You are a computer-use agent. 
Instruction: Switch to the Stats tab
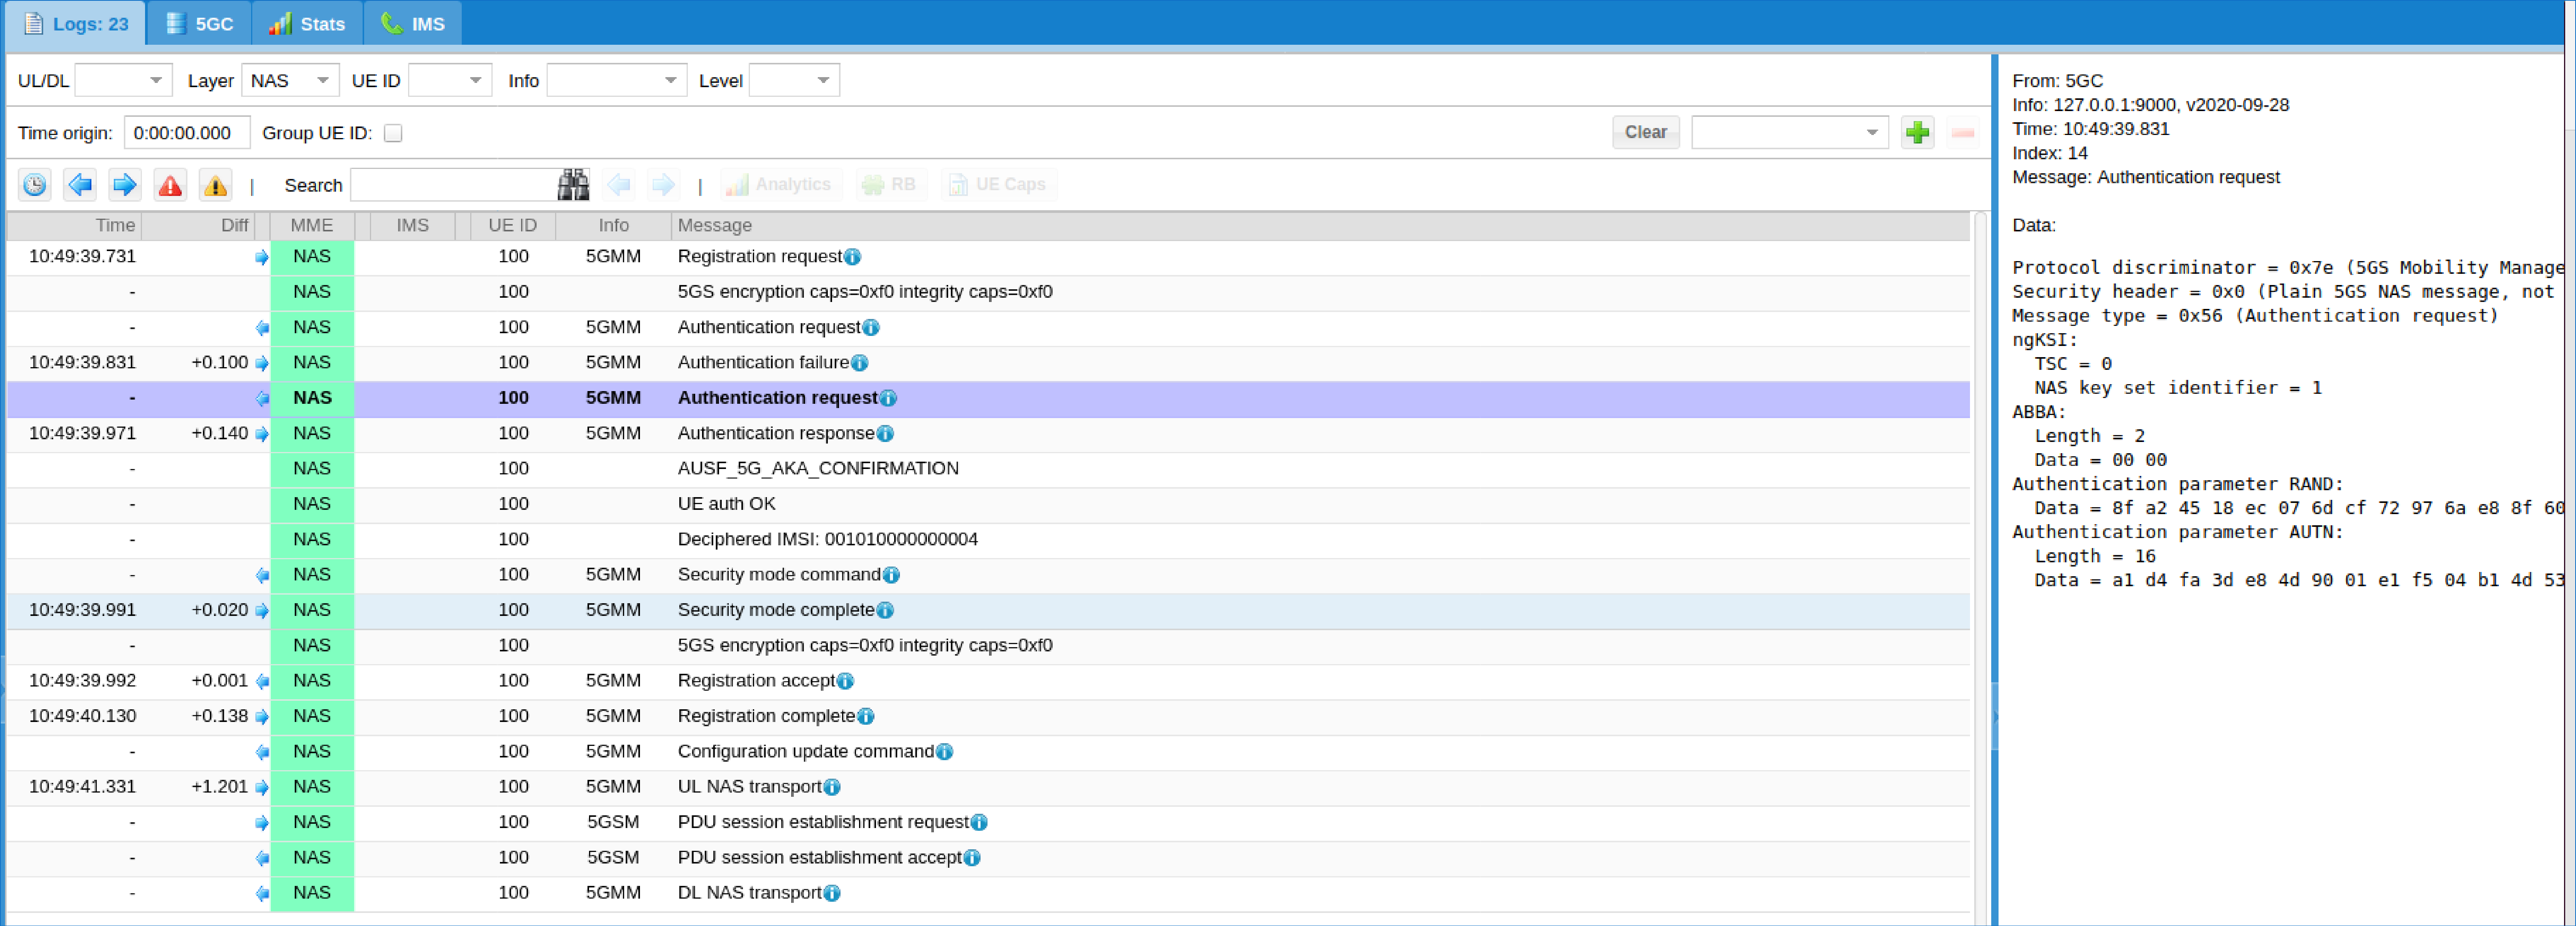[x=307, y=23]
